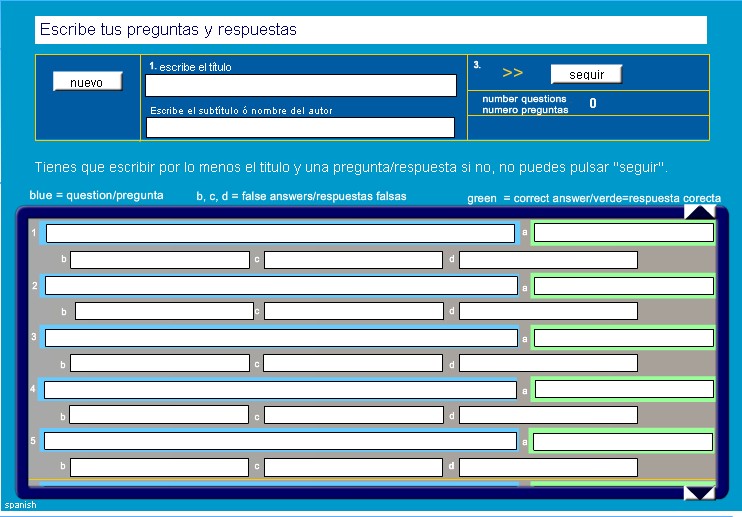742x517 pixels.
Task: Click the scroll up arrow of the question list
Action: point(699,211)
